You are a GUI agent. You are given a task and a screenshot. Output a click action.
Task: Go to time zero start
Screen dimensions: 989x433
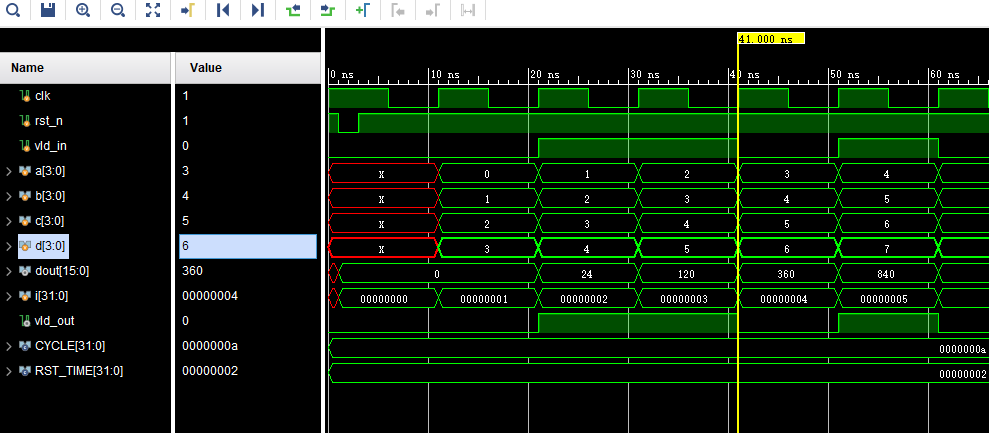[223, 10]
